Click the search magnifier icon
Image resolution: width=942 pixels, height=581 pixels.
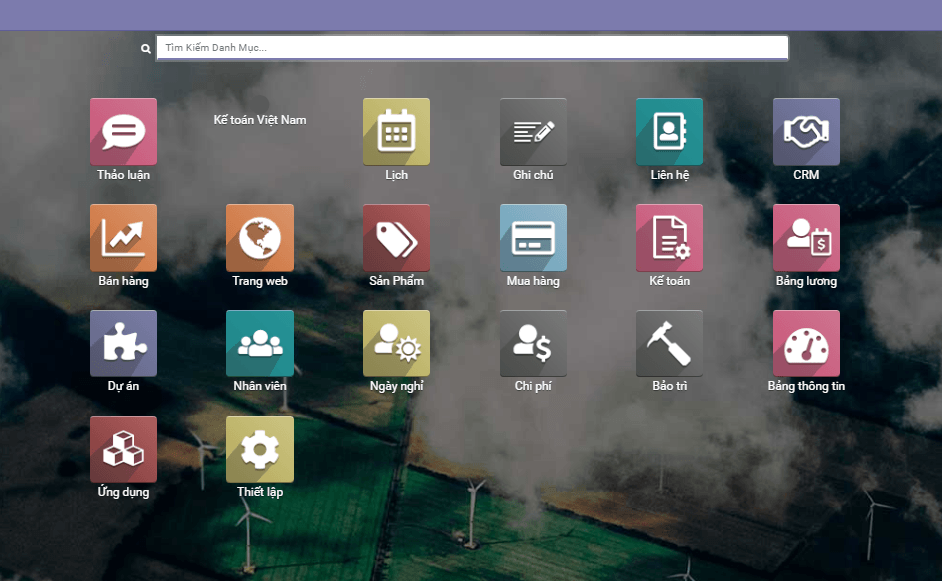tap(145, 49)
